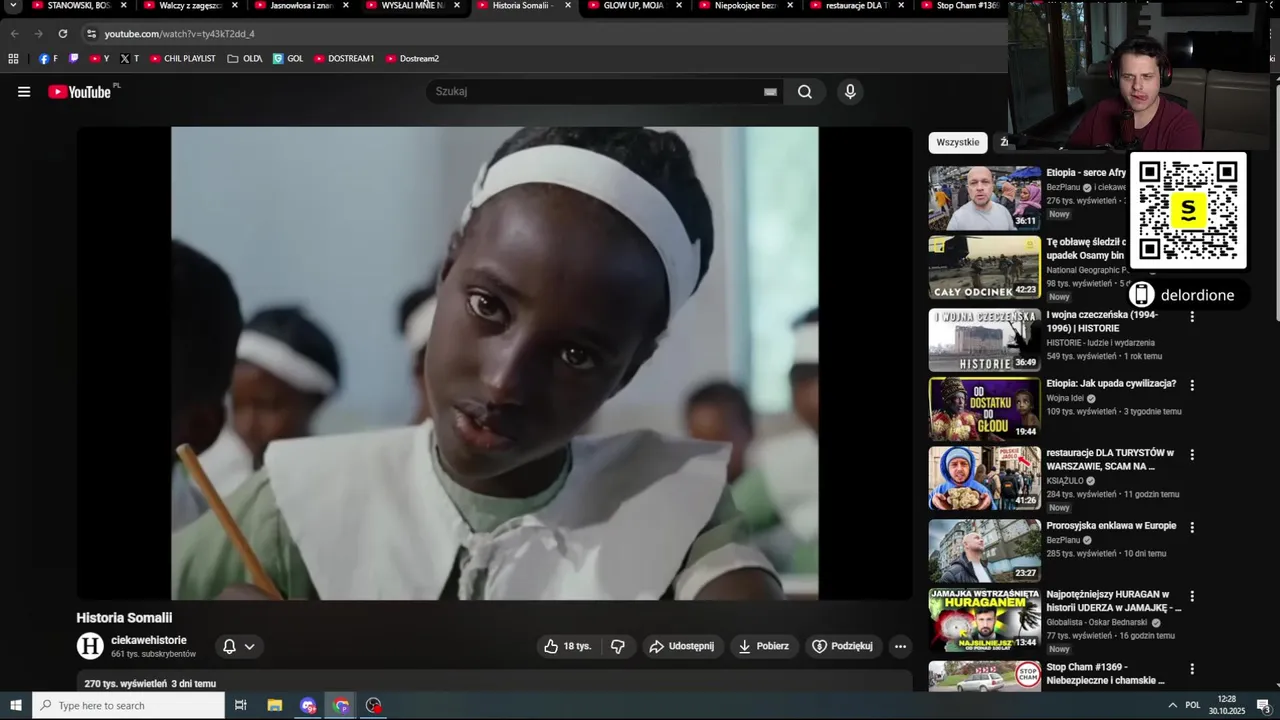Open File Explorer from the taskbar

pos(274,705)
